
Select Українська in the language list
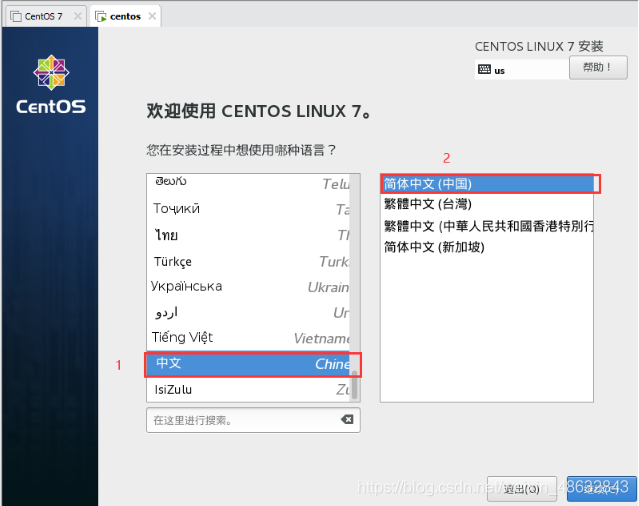pos(248,287)
